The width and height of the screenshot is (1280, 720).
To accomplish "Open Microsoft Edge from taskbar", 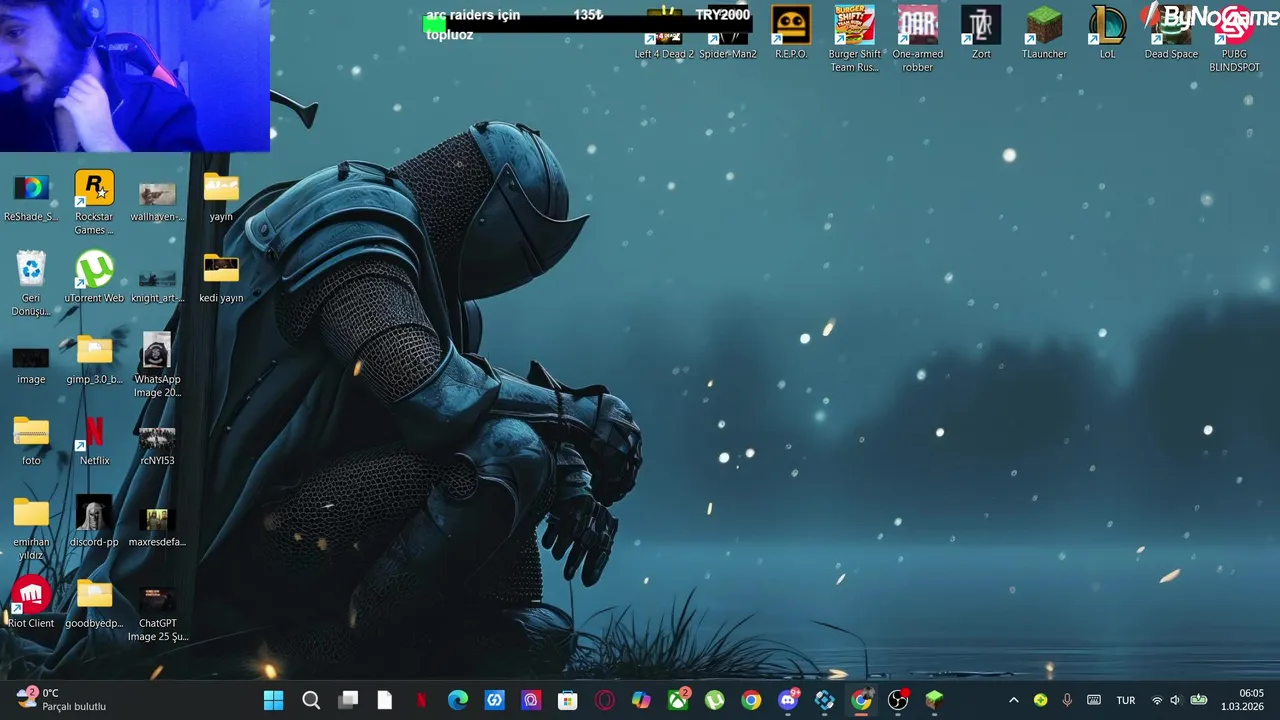I will [458, 700].
